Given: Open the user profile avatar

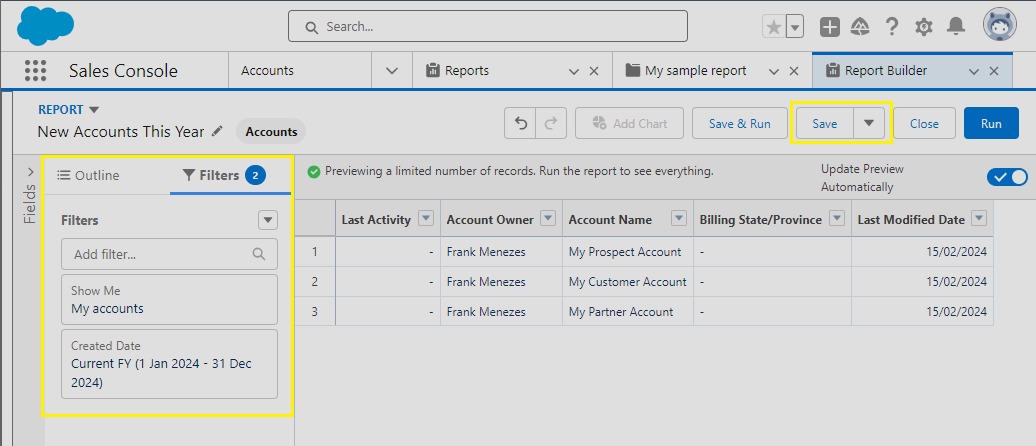Looking at the screenshot, I should (1000, 25).
